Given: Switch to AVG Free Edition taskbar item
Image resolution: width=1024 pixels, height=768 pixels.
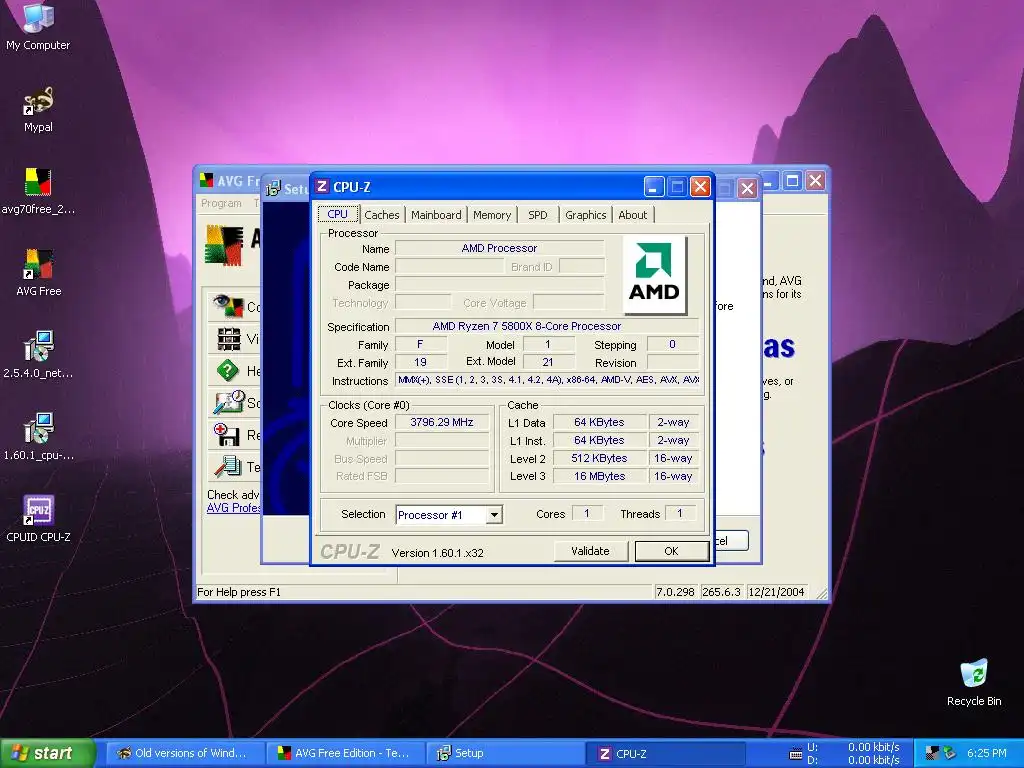Looking at the screenshot, I should click(345, 753).
